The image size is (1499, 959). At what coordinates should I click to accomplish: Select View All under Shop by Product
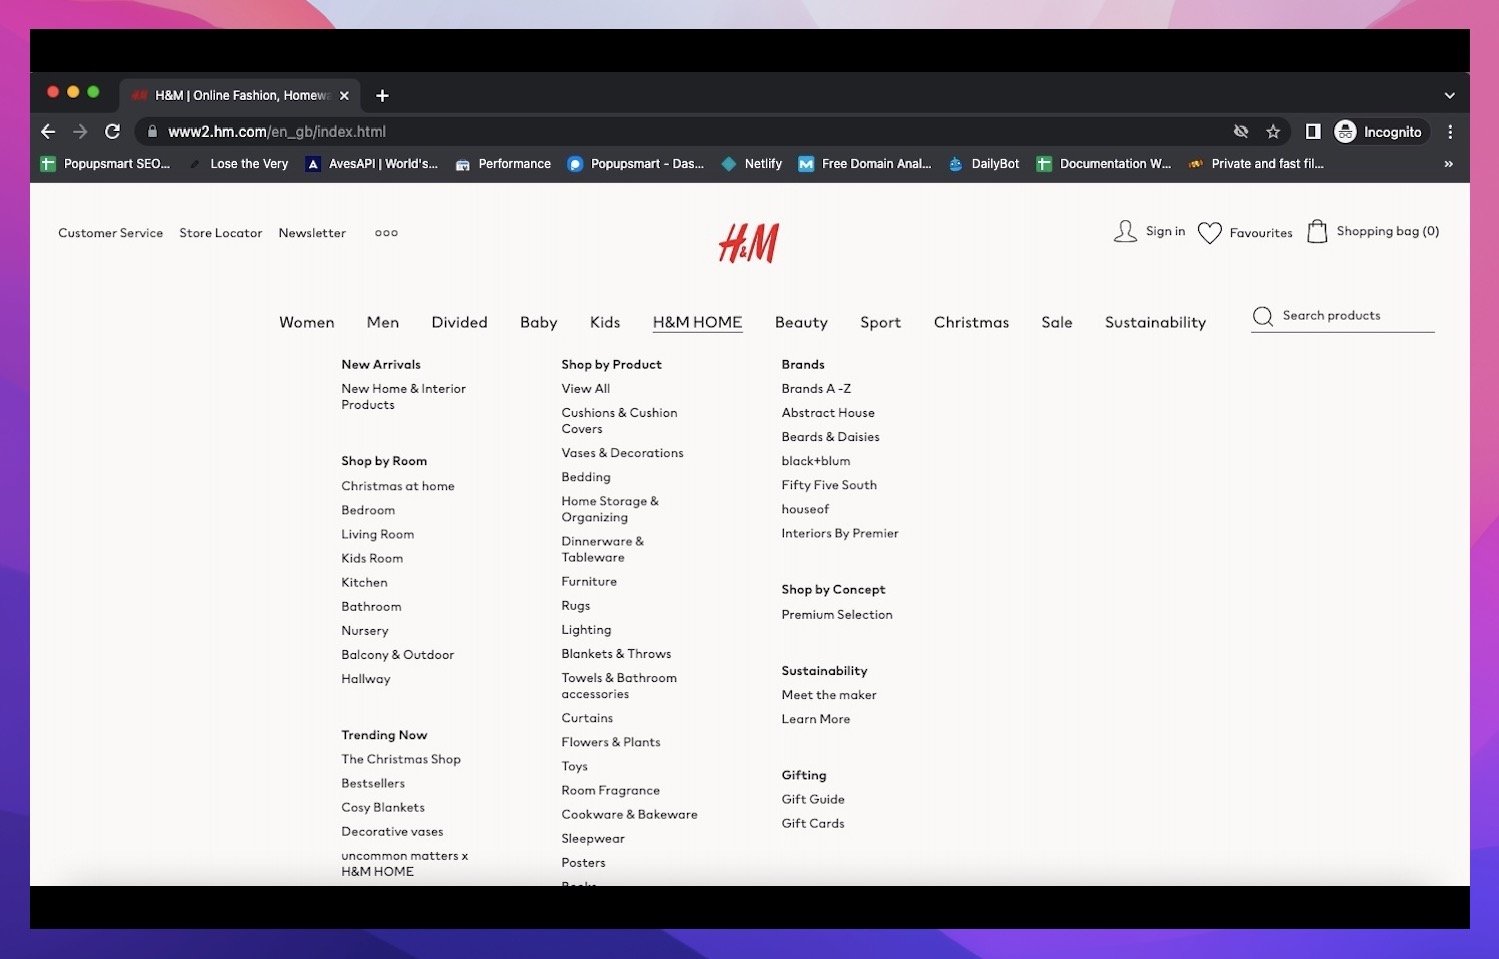585,389
